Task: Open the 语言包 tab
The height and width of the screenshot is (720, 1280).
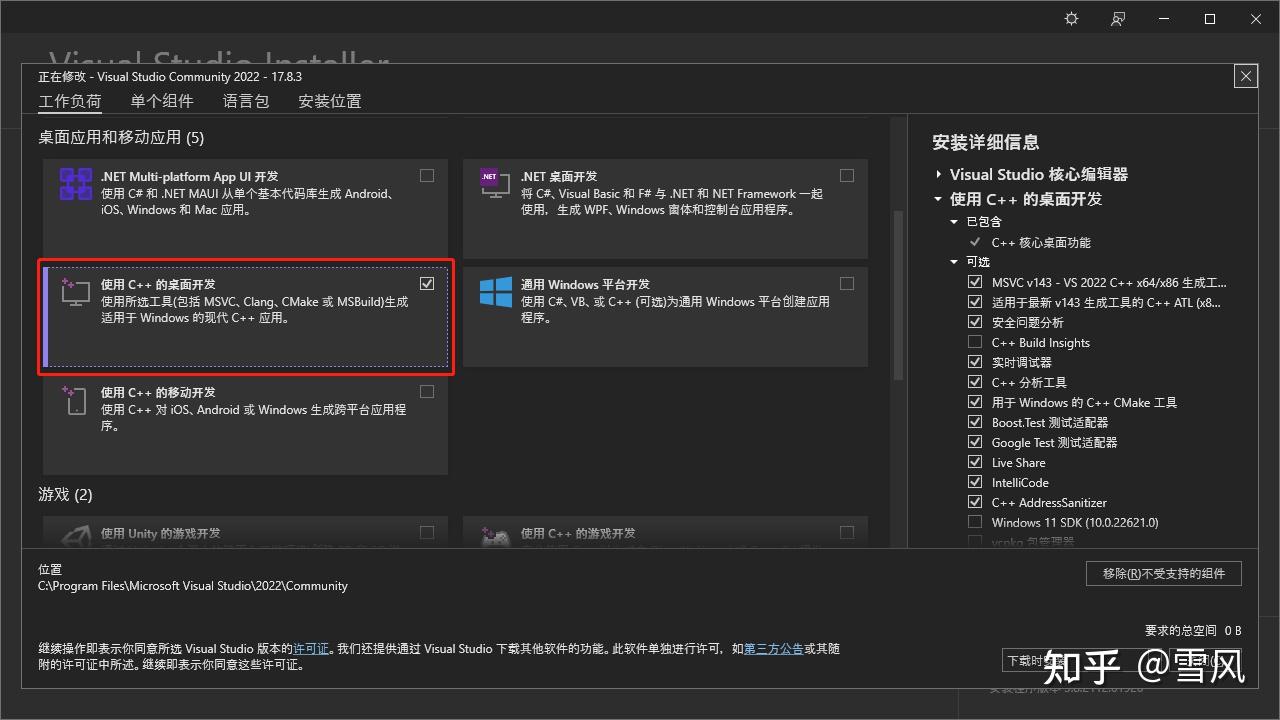Action: tap(246, 101)
